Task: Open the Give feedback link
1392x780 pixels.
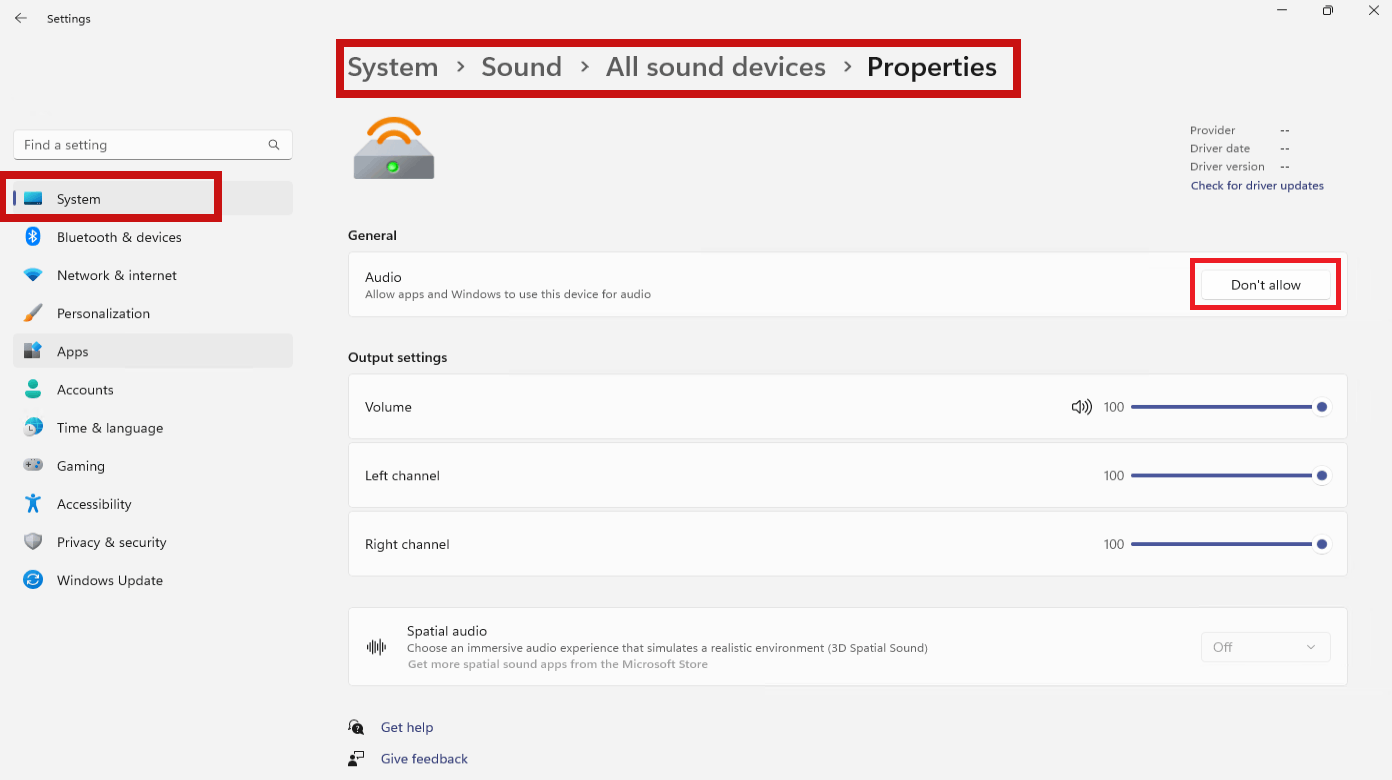Action: pos(424,758)
